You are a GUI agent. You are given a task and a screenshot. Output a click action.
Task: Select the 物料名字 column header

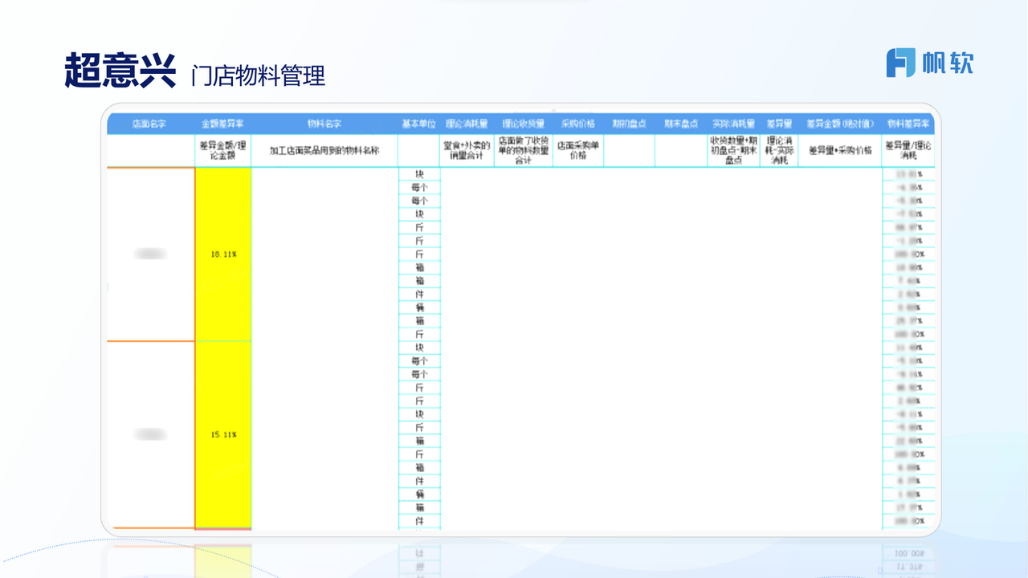pos(325,124)
